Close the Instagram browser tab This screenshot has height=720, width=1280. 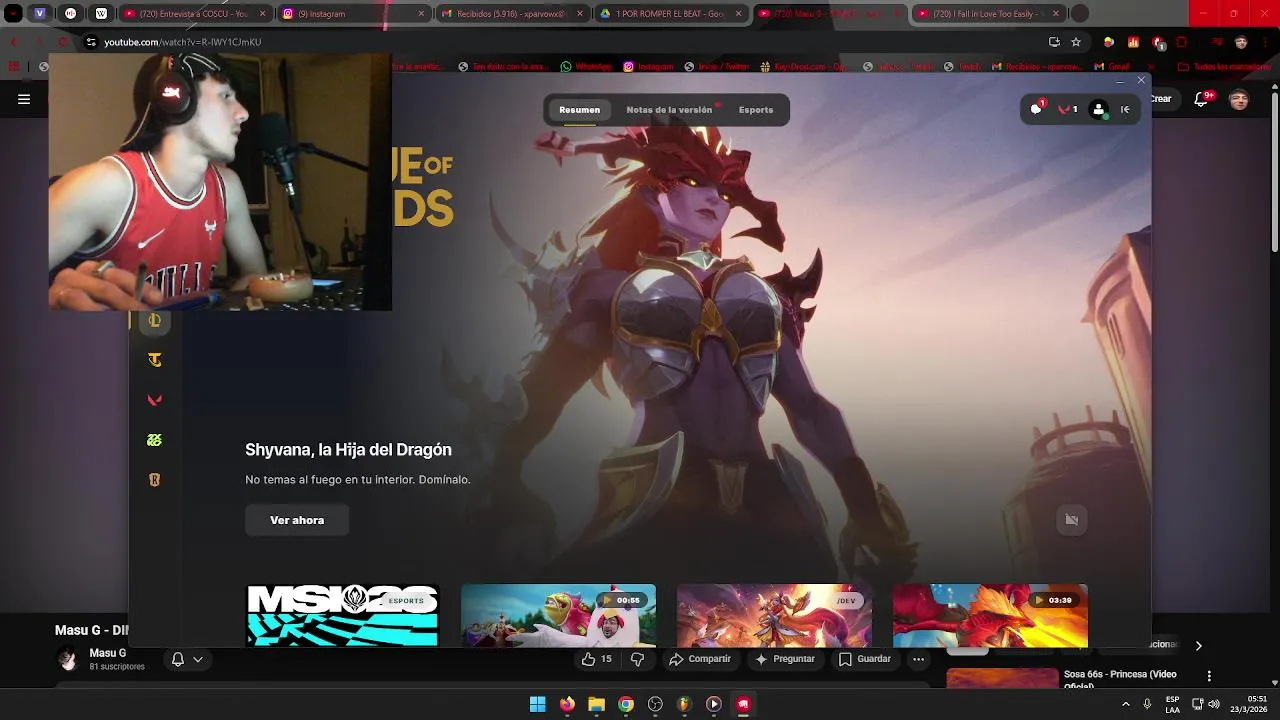pos(421,14)
